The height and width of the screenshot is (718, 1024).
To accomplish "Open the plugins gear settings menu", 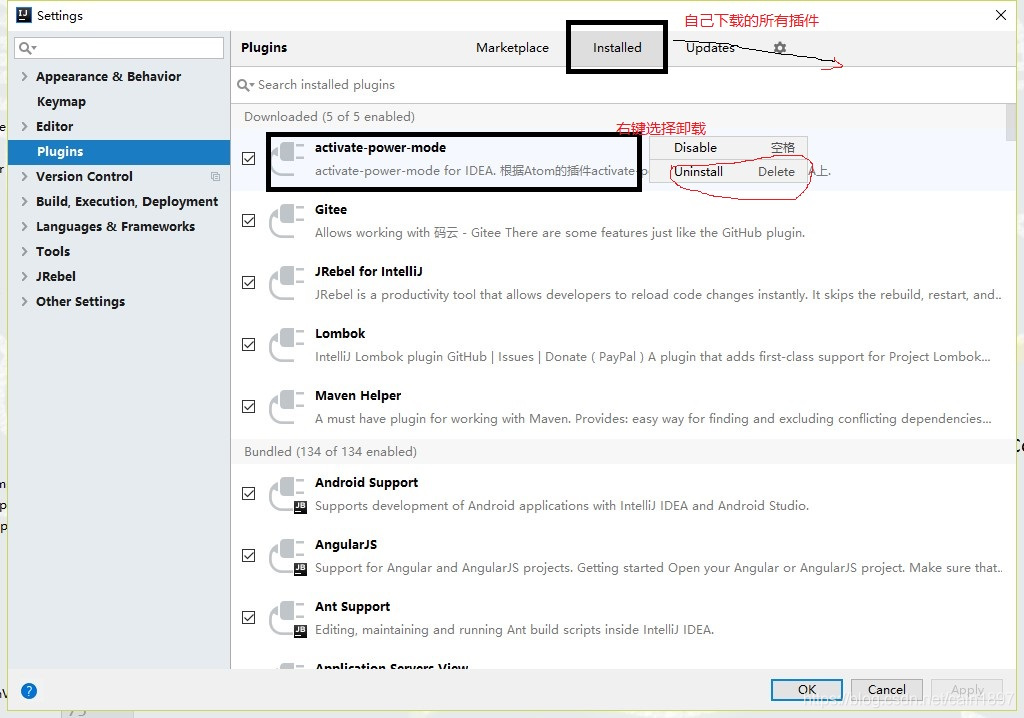I will click(780, 48).
